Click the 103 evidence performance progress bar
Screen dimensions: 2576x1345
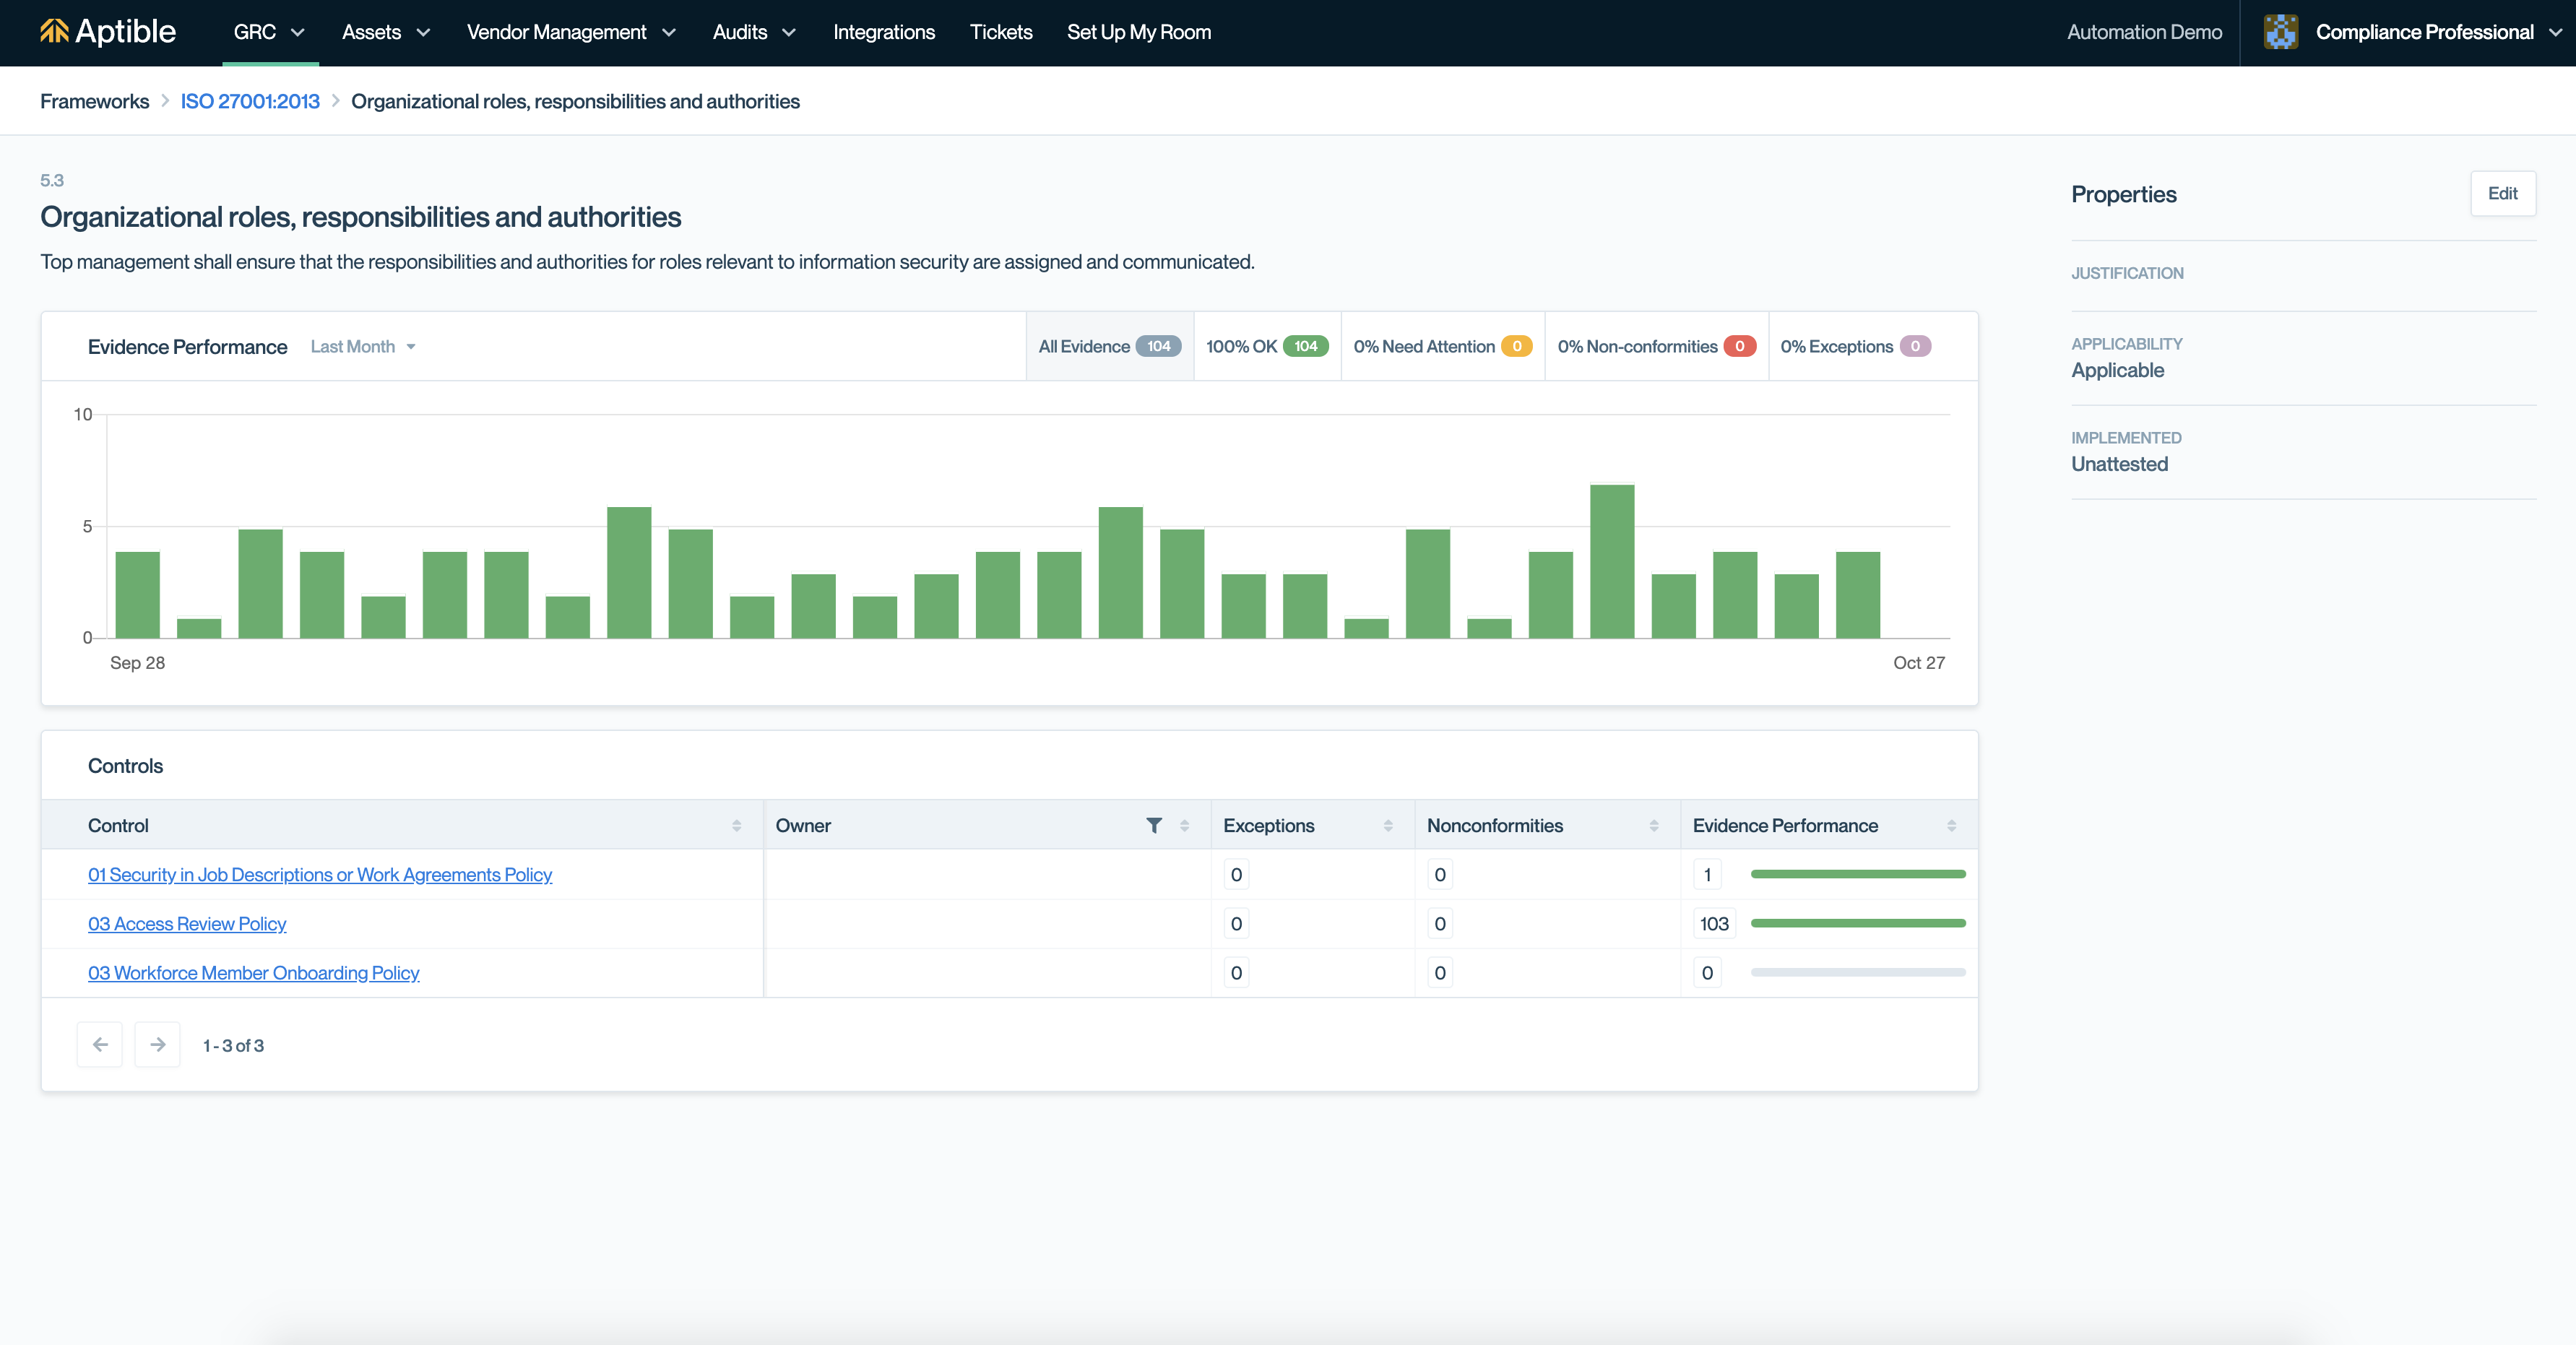coord(1857,923)
